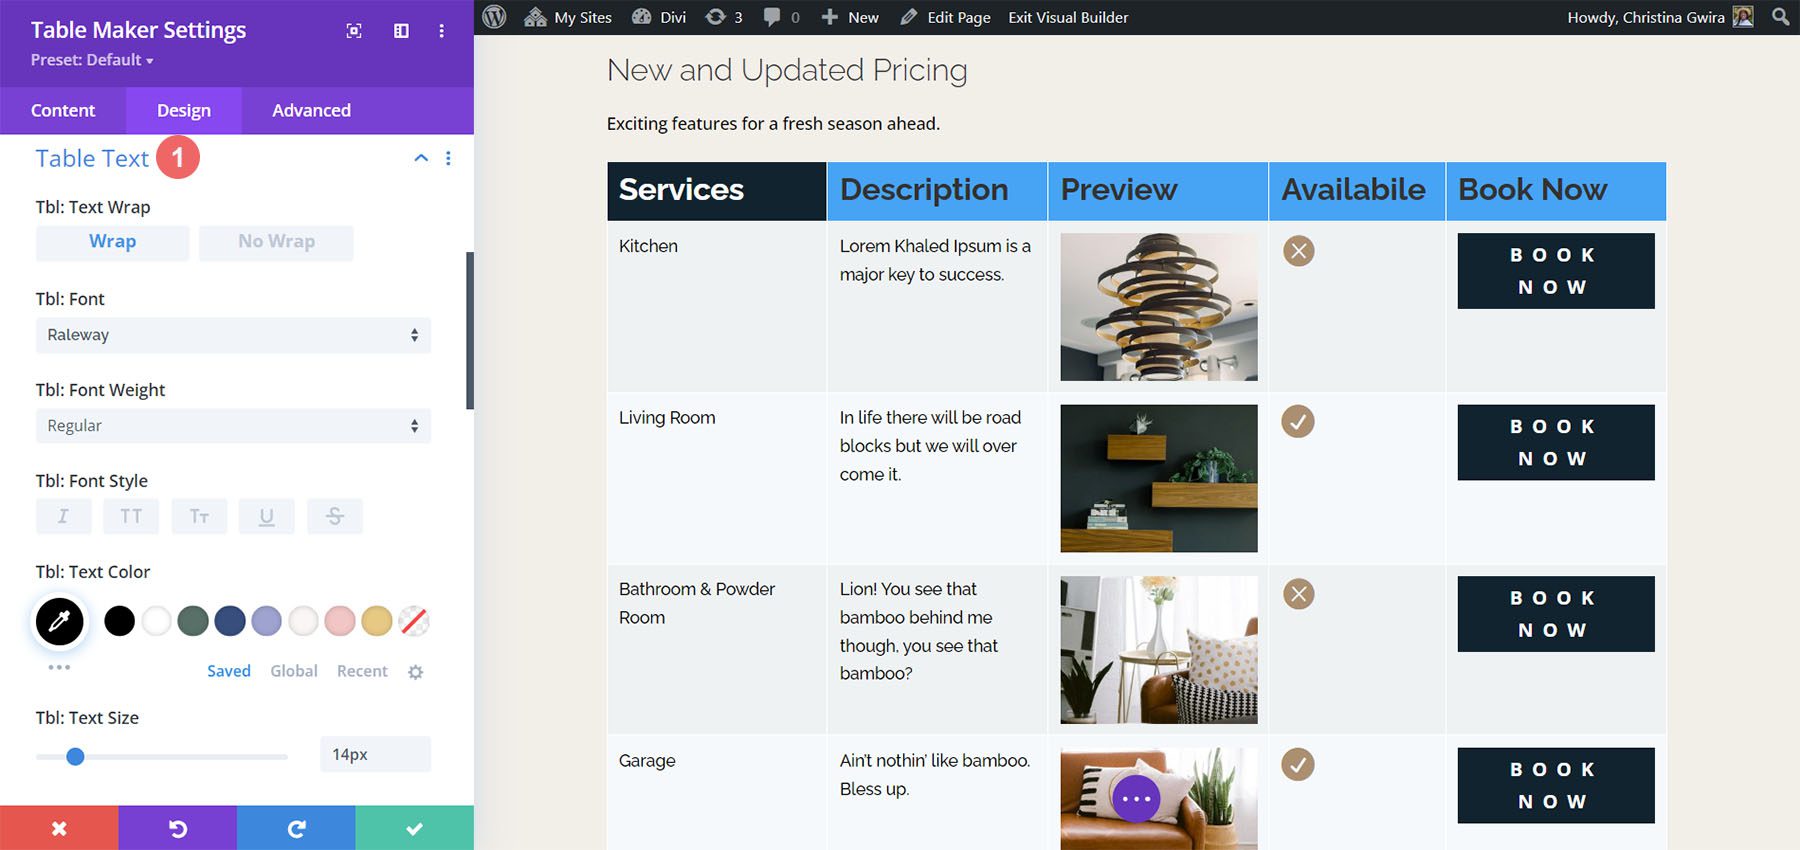Click the italic font style icon

[x=63, y=516]
